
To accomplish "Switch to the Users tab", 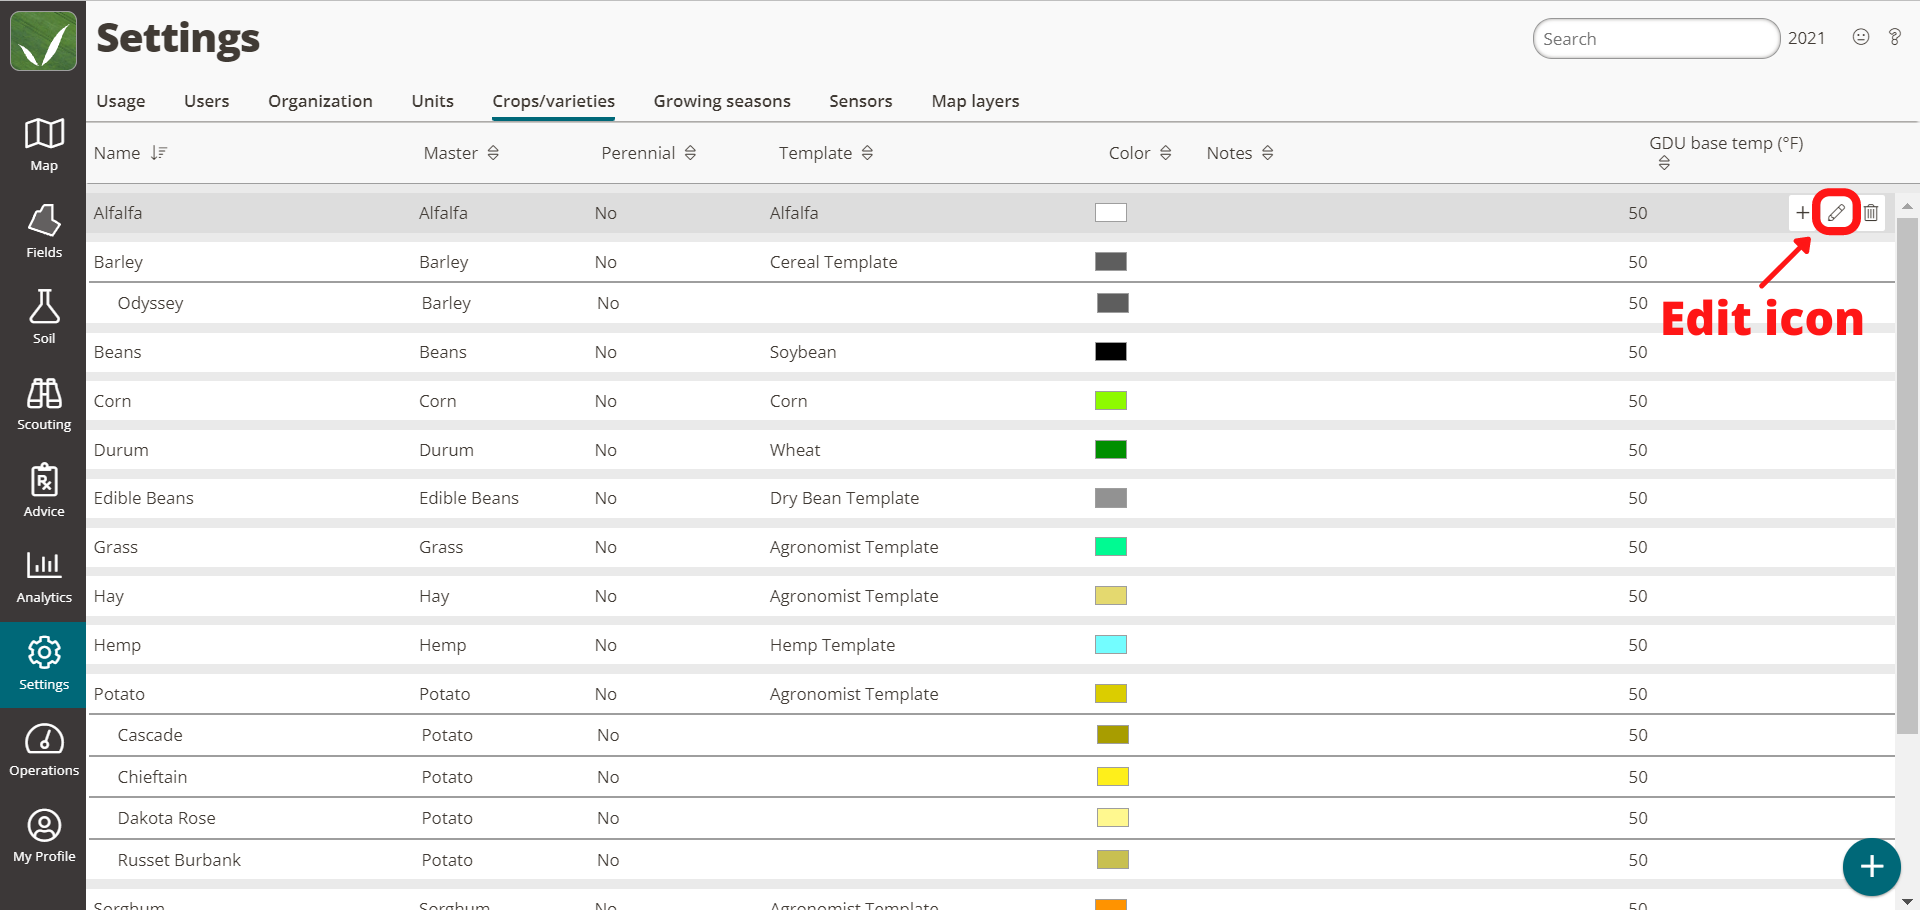I will (x=207, y=101).
